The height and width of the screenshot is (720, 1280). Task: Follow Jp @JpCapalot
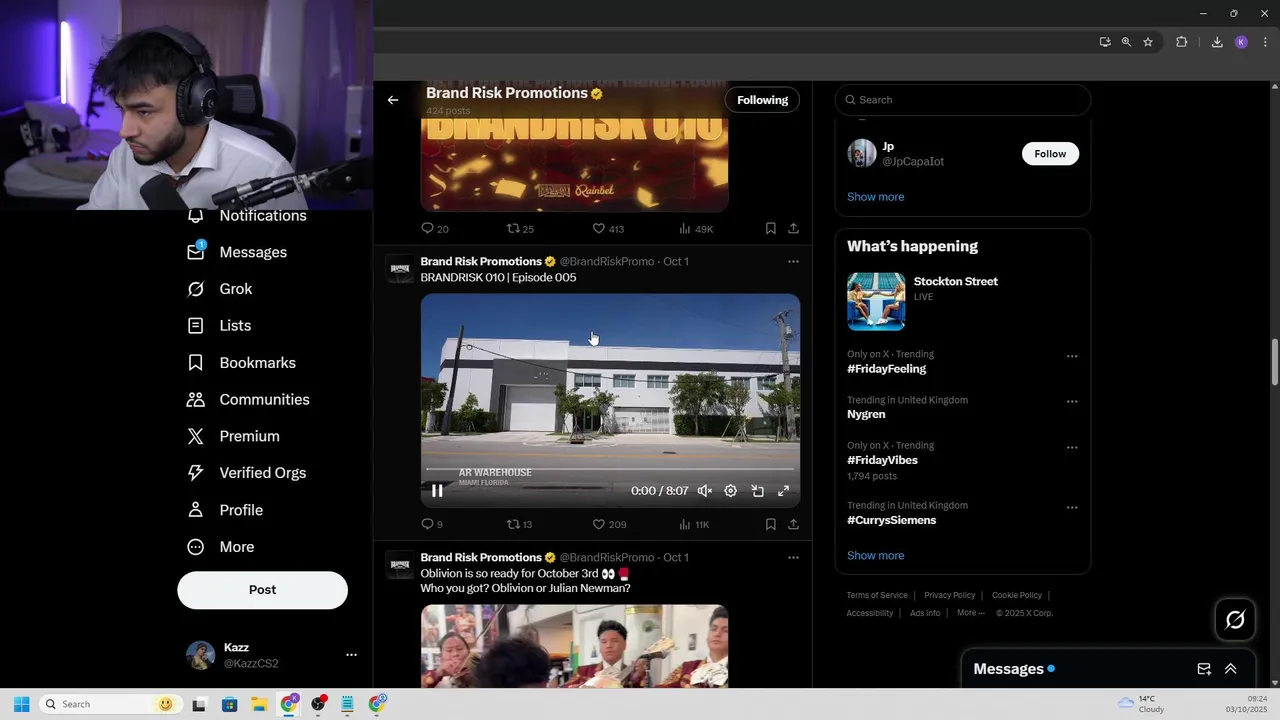pos(1050,154)
